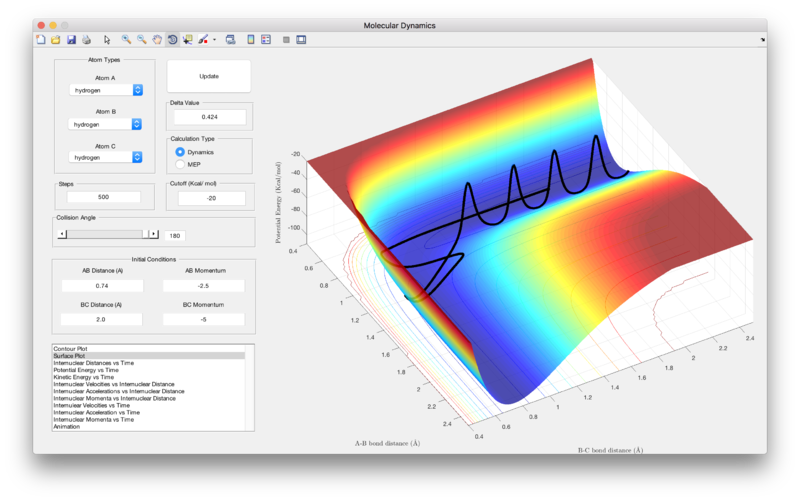Select Animation in the plot list
Screen dimensions: 800x501
point(67,427)
